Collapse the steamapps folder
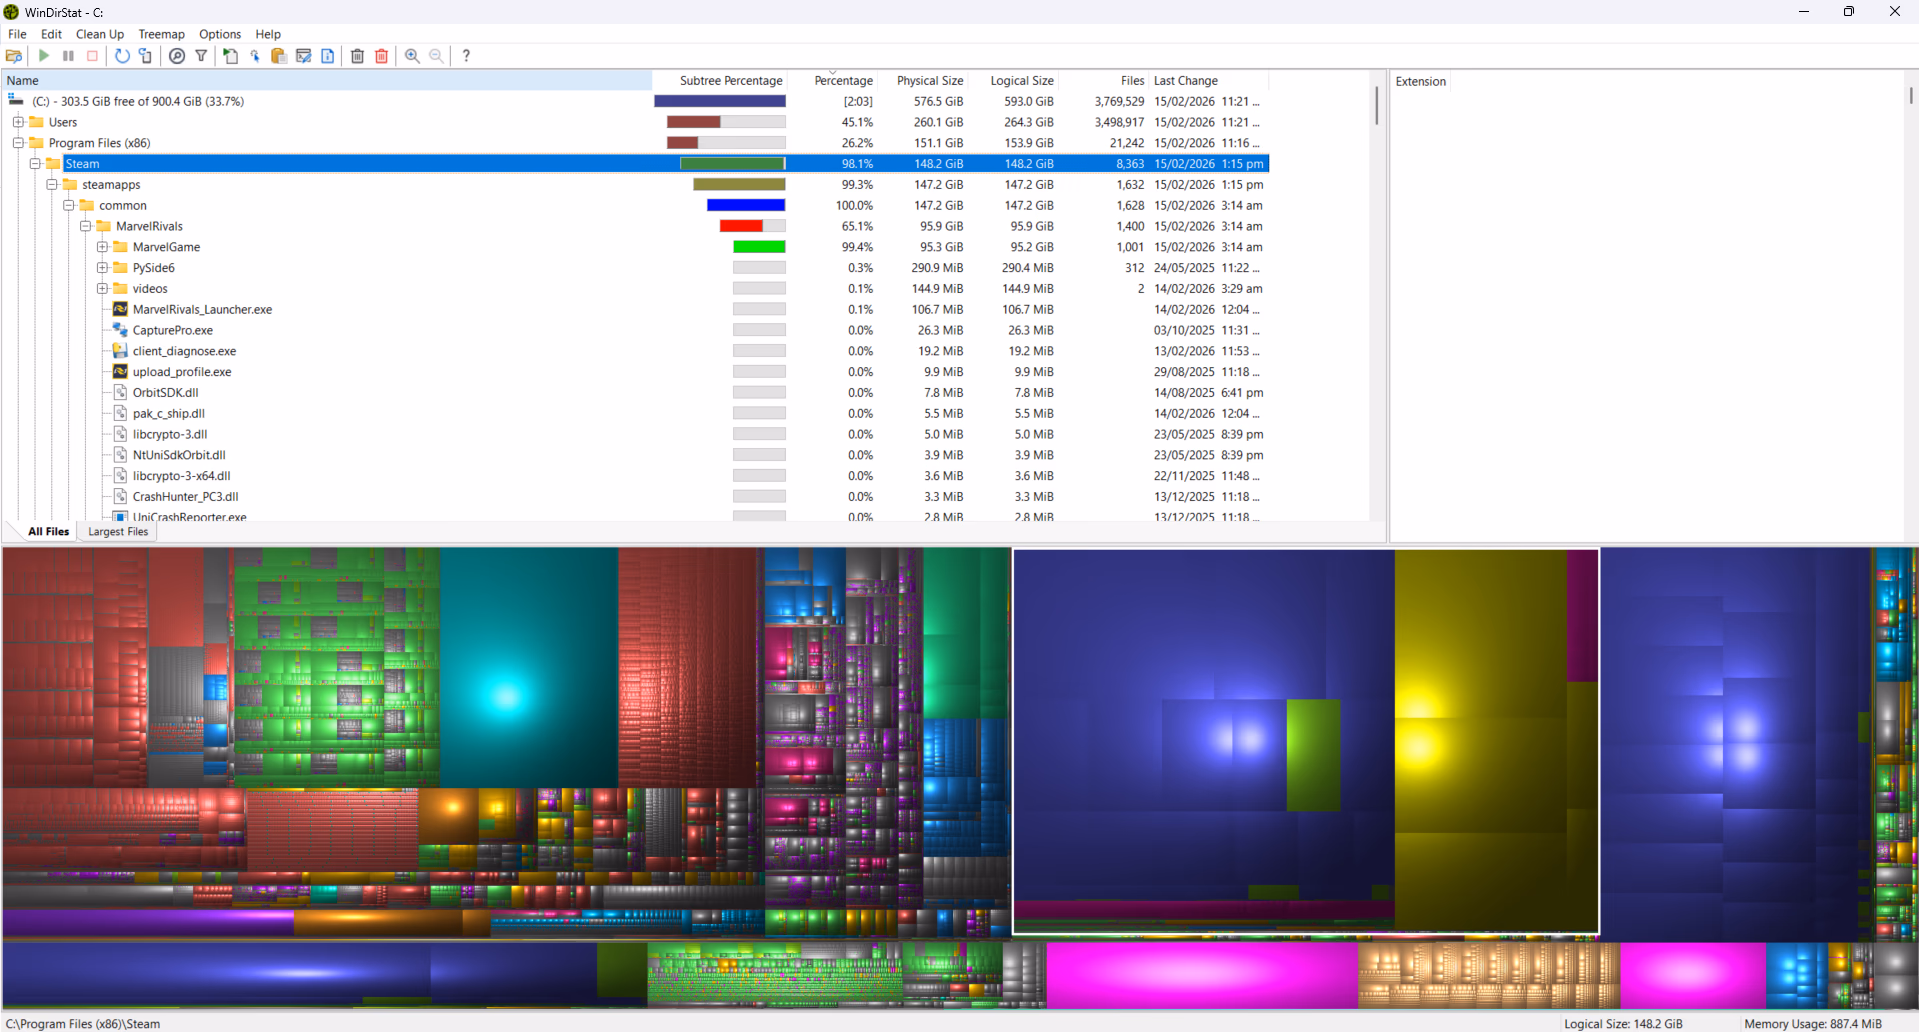The image size is (1919, 1032). tap(51, 184)
